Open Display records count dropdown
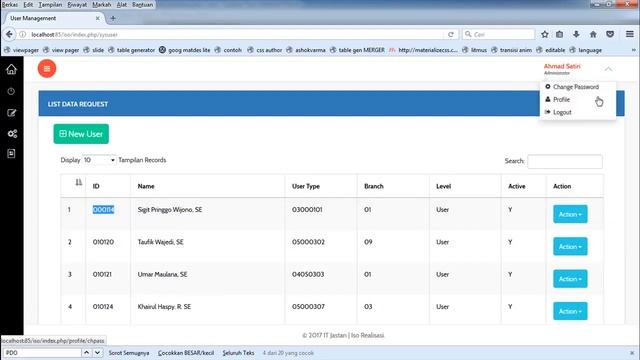This screenshot has width=640, height=360. tap(99, 160)
